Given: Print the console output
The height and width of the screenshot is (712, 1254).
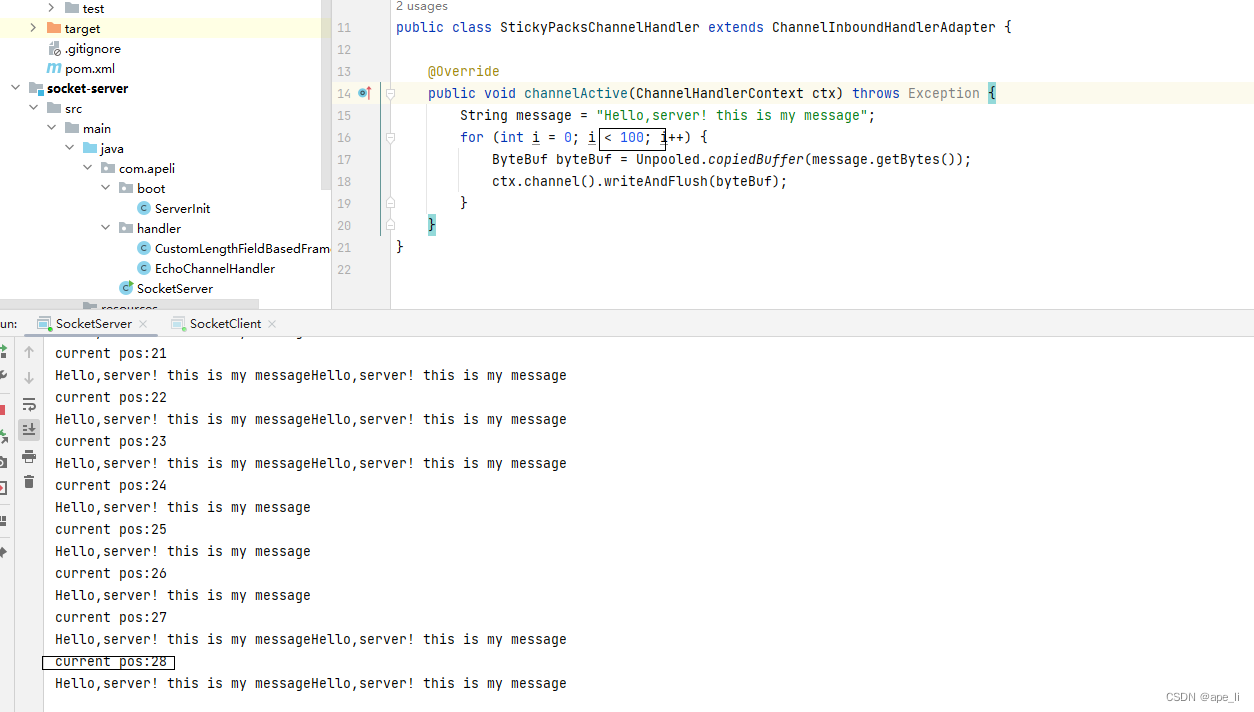Looking at the screenshot, I should (x=28, y=455).
